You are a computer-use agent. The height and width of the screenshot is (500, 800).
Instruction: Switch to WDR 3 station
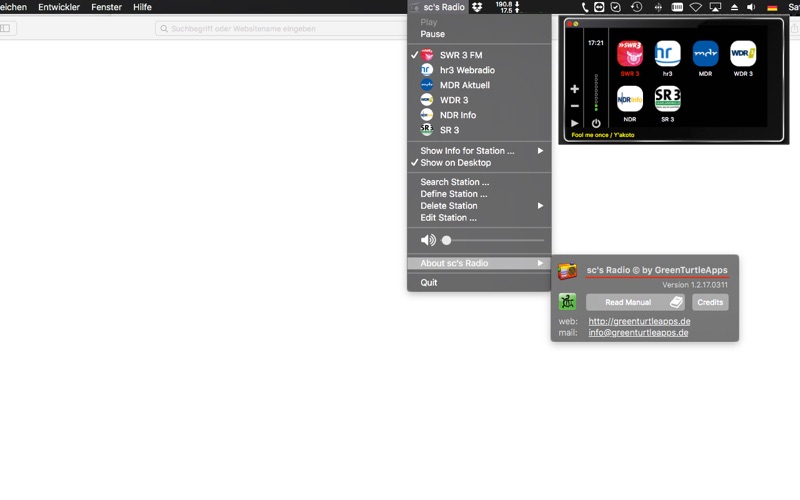[x=479, y=100]
